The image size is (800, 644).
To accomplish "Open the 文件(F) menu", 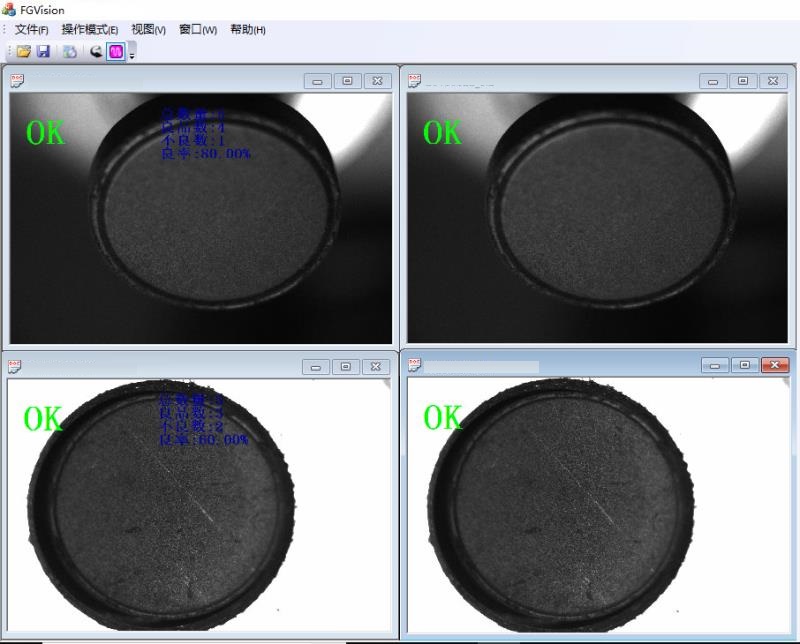I will click(31, 30).
